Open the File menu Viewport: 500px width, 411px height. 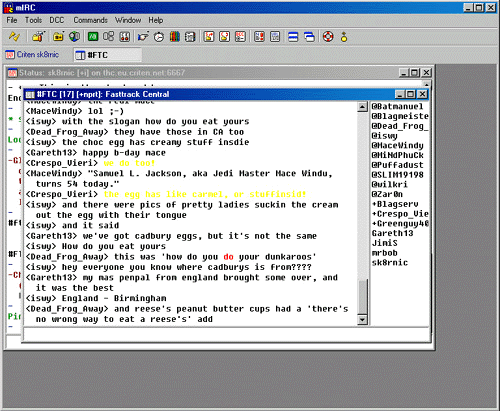pyautogui.click(x=12, y=20)
